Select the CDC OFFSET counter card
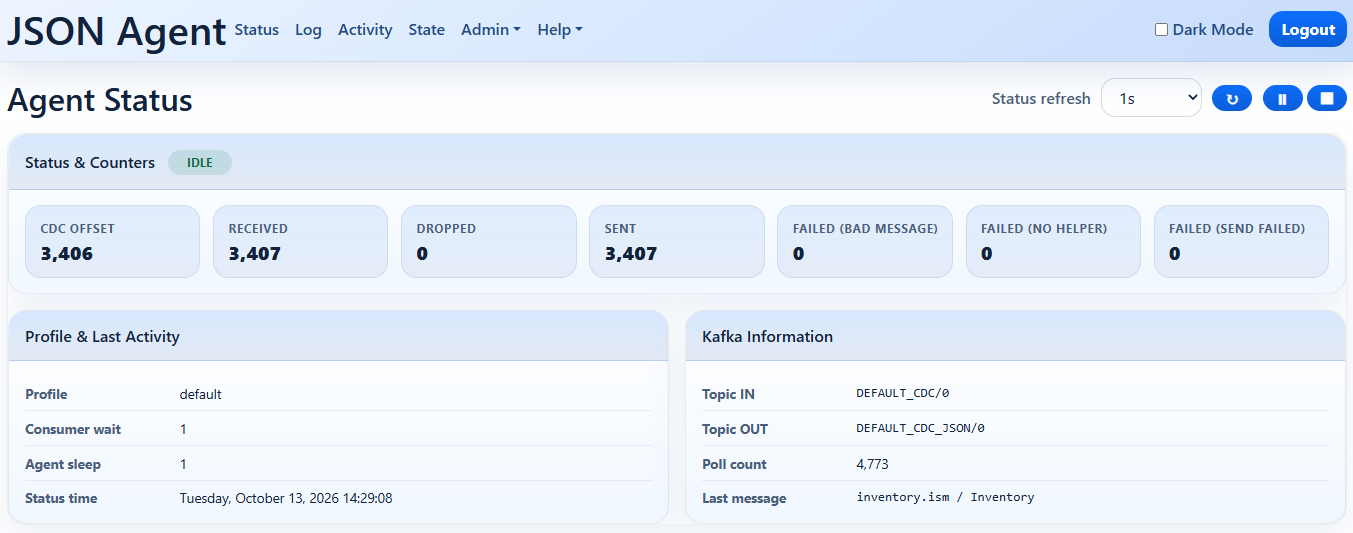The height and width of the screenshot is (533, 1353). (x=112, y=241)
